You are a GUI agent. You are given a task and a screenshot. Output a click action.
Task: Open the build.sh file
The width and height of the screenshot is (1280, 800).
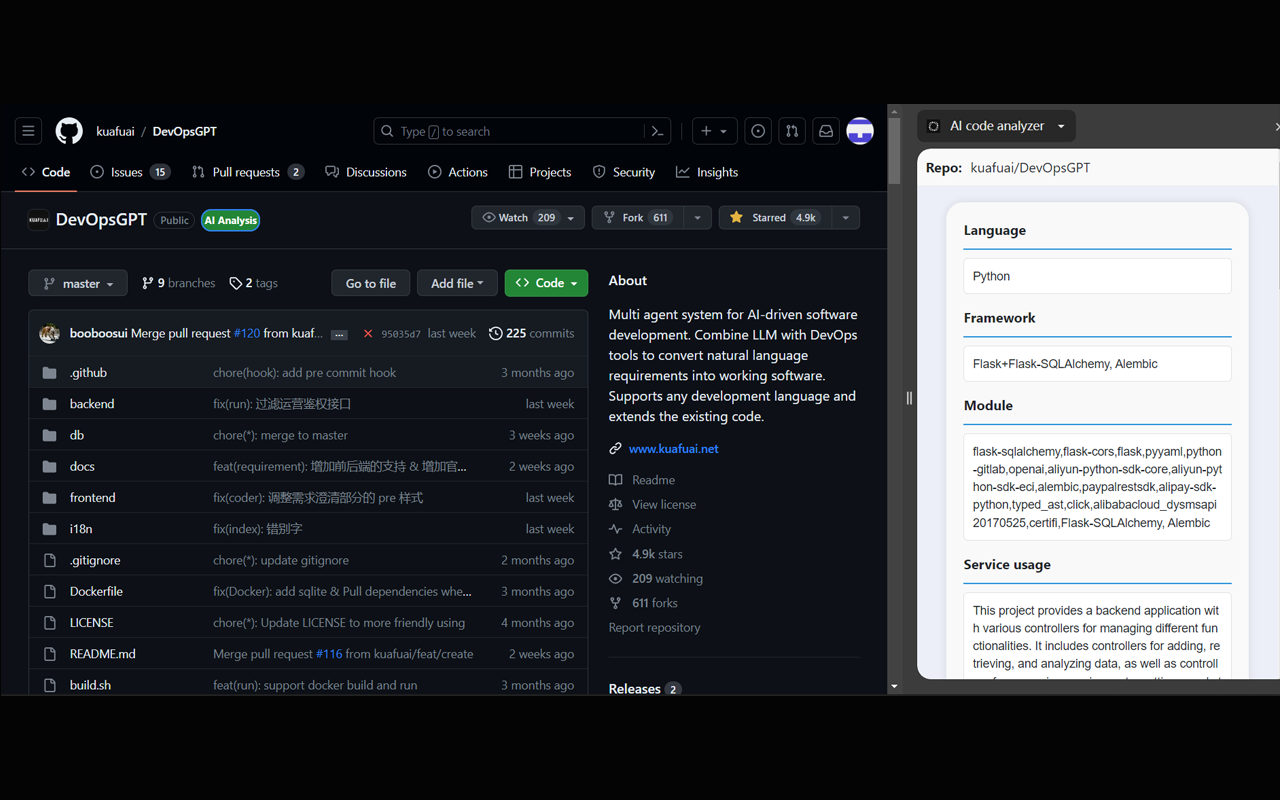click(90, 685)
